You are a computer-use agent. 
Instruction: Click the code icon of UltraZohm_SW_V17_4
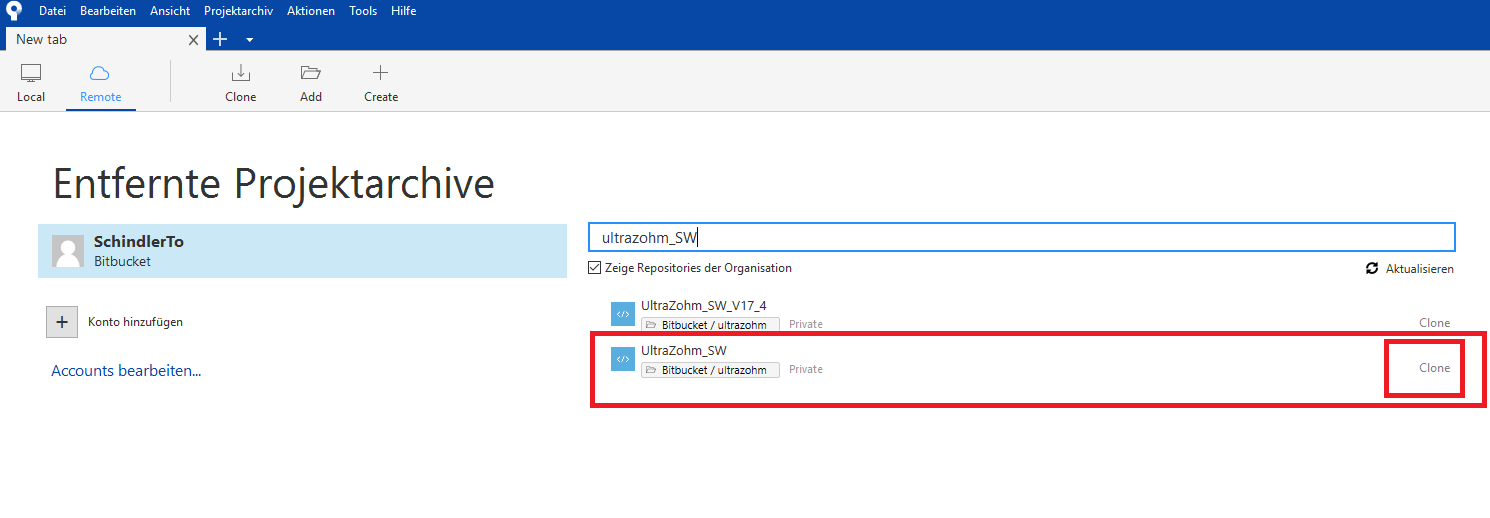[x=623, y=314]
